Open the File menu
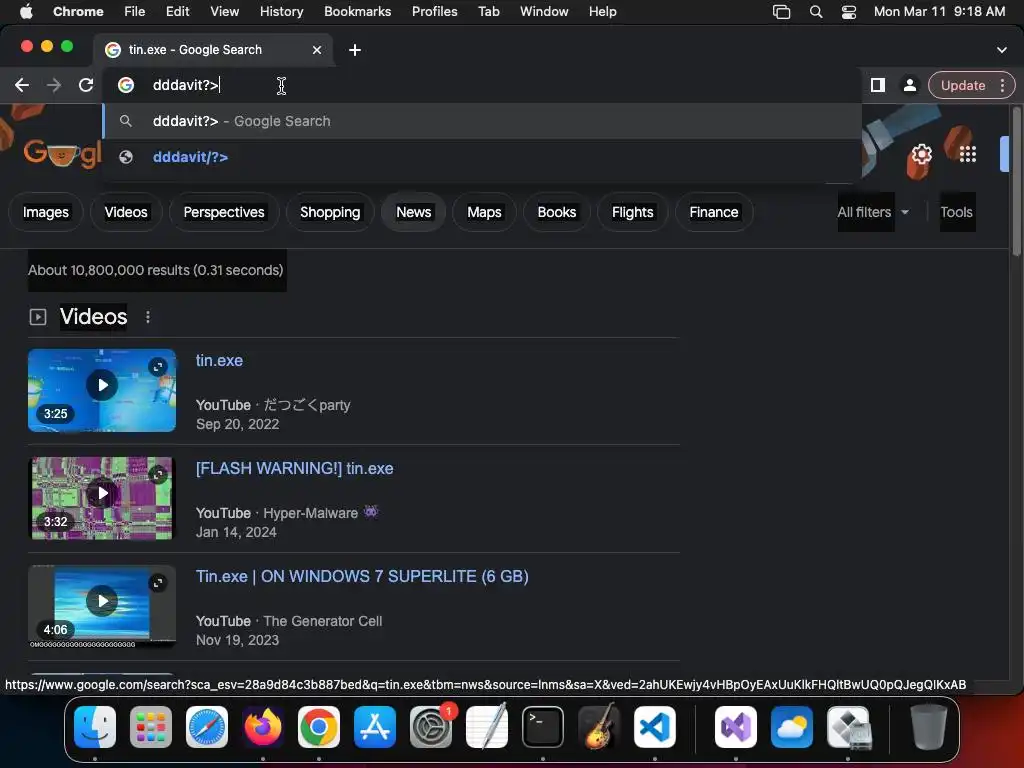 click(x=135, y=11)
